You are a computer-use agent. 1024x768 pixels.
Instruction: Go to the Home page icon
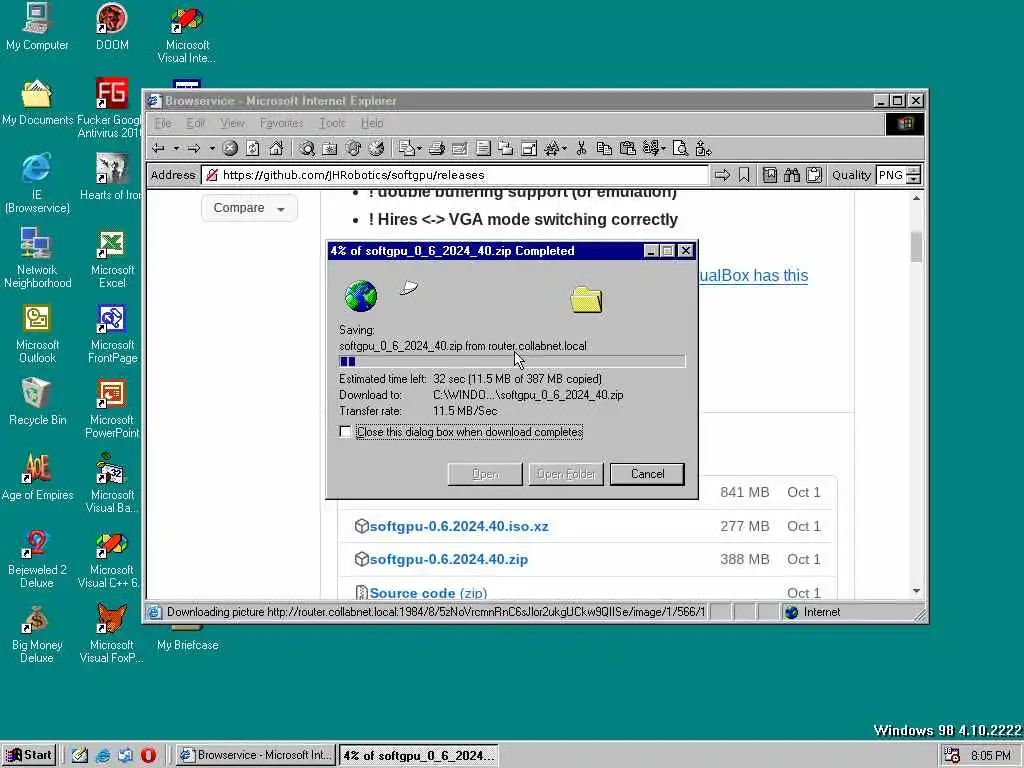276,149
